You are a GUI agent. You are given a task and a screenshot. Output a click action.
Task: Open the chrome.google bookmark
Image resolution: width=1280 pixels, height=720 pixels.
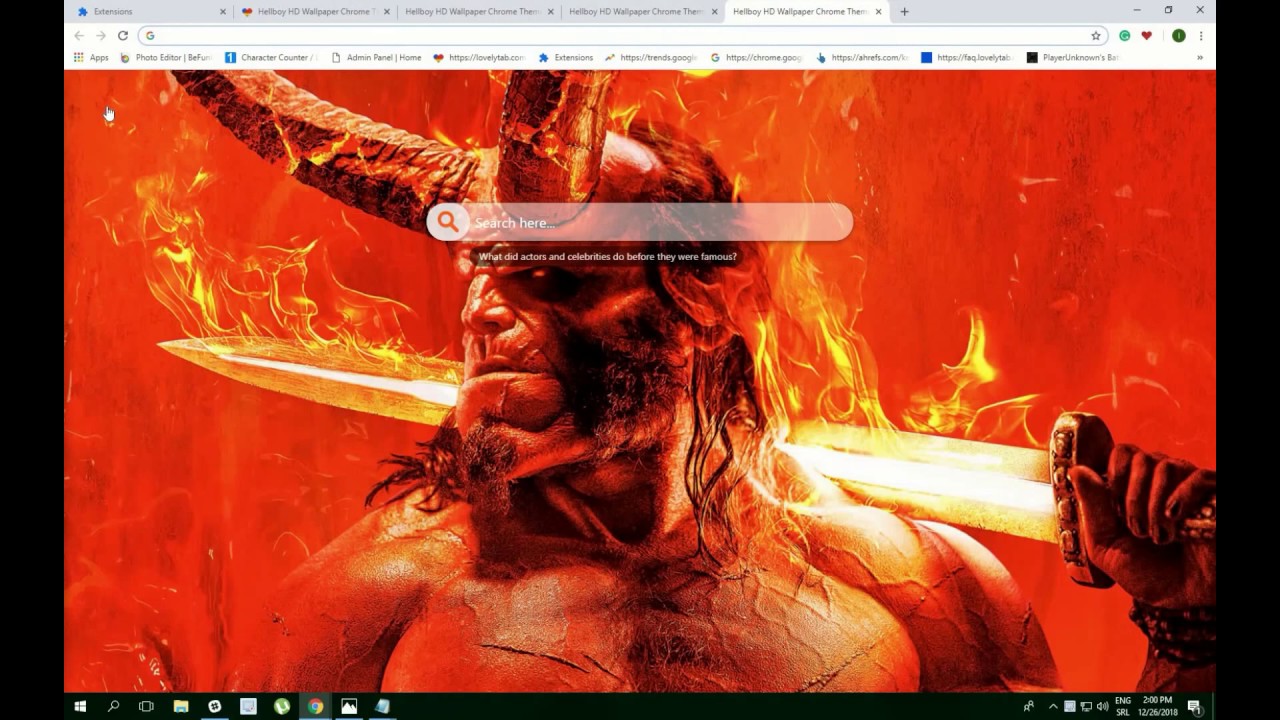(757, 58)
